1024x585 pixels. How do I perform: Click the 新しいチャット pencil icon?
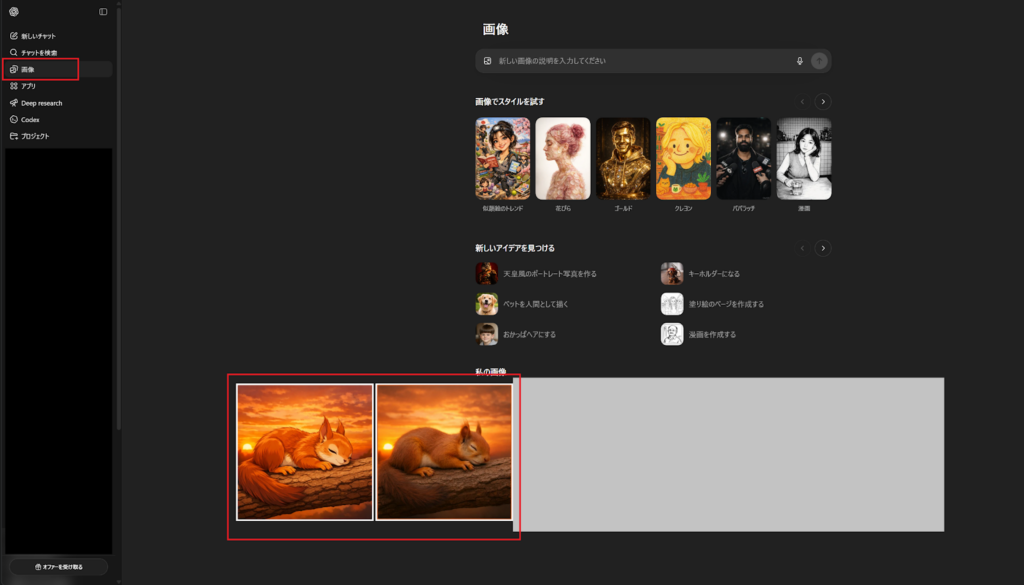tap(13, 35)
